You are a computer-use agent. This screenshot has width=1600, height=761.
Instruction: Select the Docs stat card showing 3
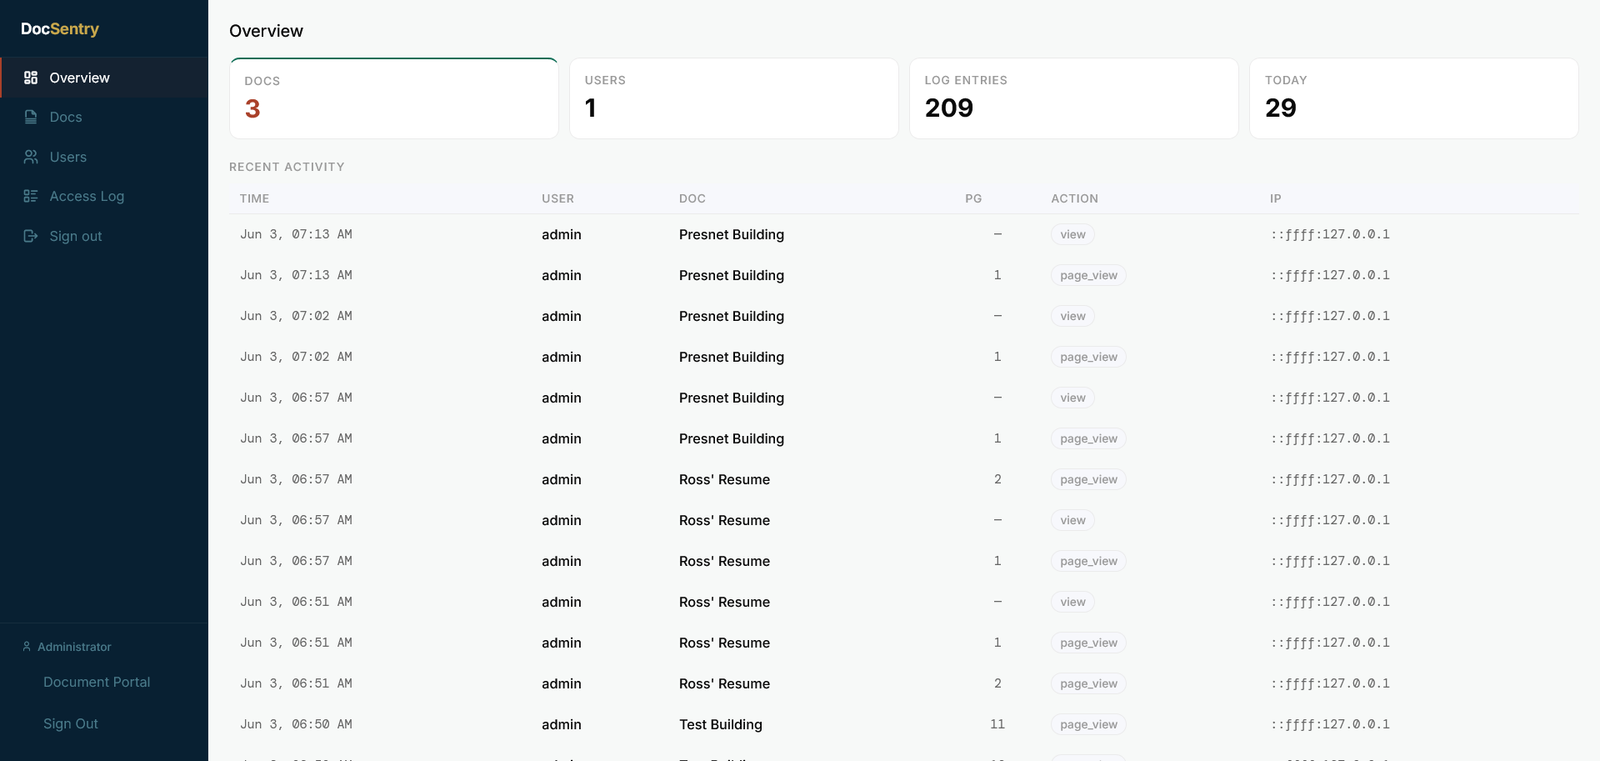[394, 98]
